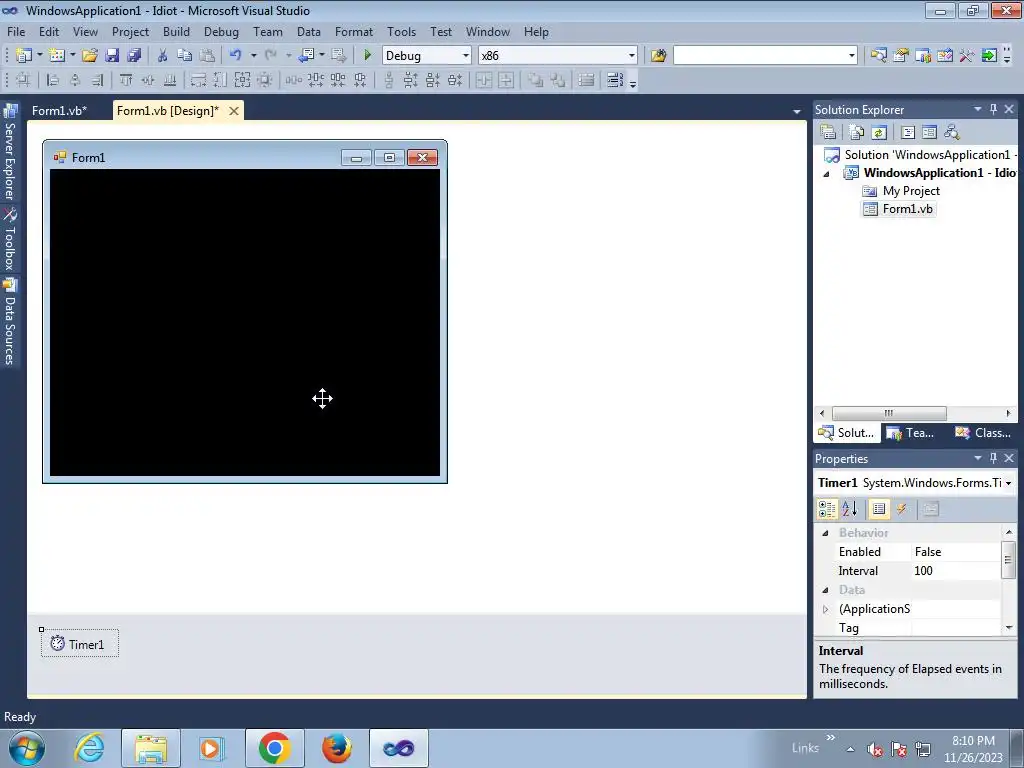Viewport: 1024px width, 768px height.
Task: Click the Align Lefts layout icon
Action: (x=53, y=80)
